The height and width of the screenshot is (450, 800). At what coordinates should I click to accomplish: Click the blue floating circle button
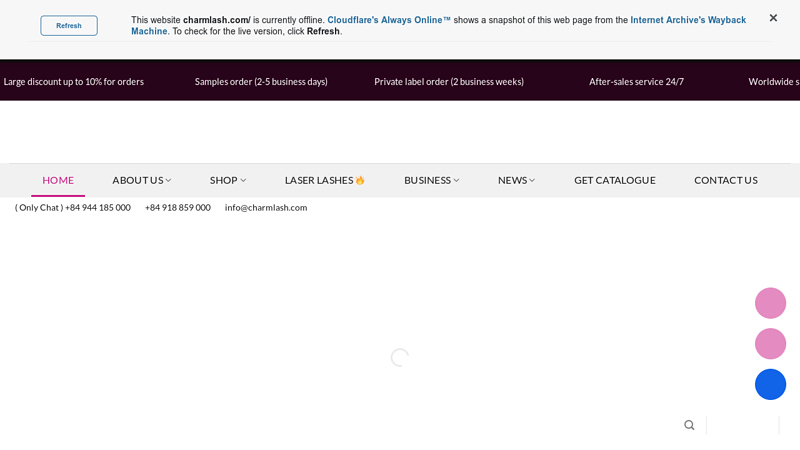coord(770,385)
